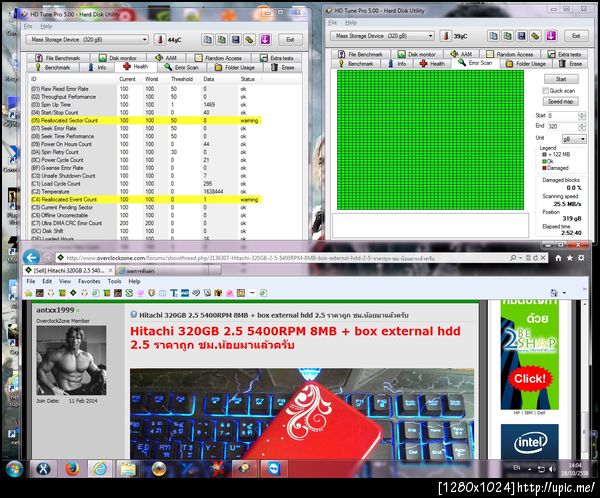Click the volume speaker icon in the system tray
Screen dimensions: 600x498
point(552,469)
